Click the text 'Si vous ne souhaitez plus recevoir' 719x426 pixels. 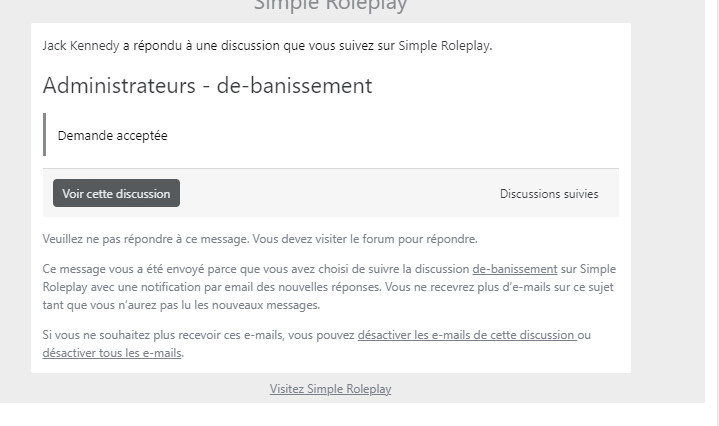click(316, 343)
